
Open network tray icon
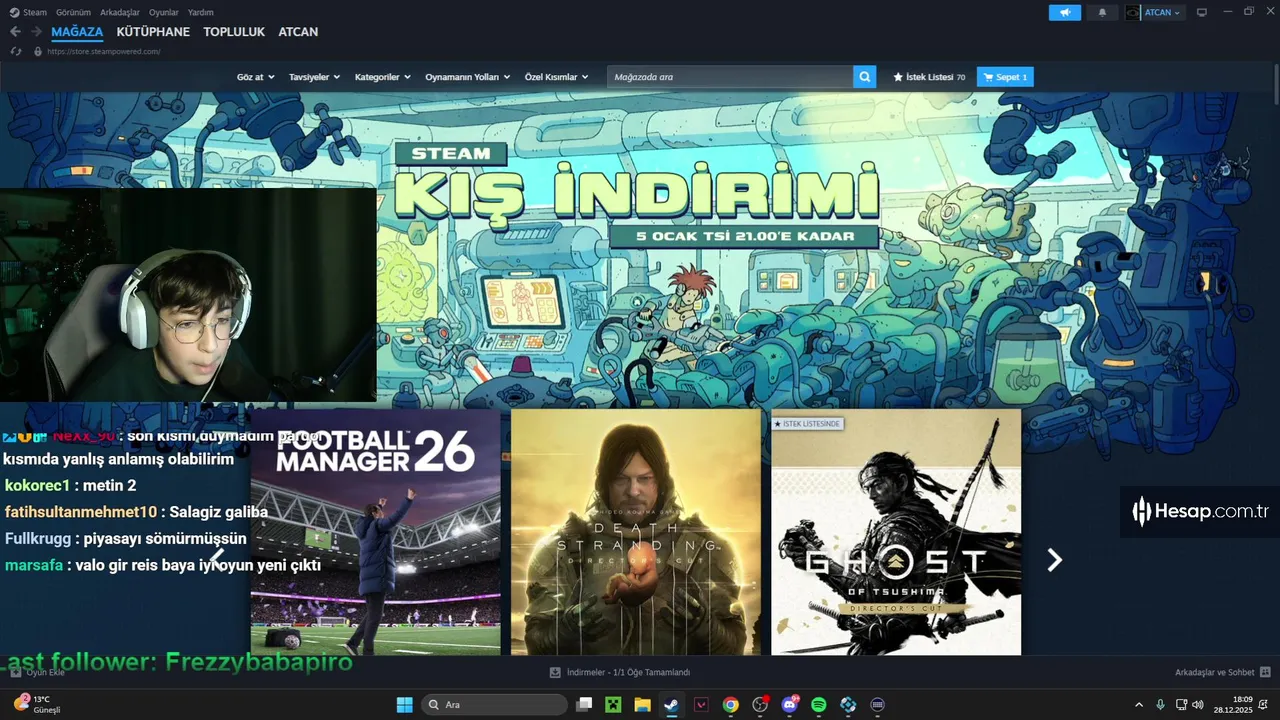click(1181, 705)
